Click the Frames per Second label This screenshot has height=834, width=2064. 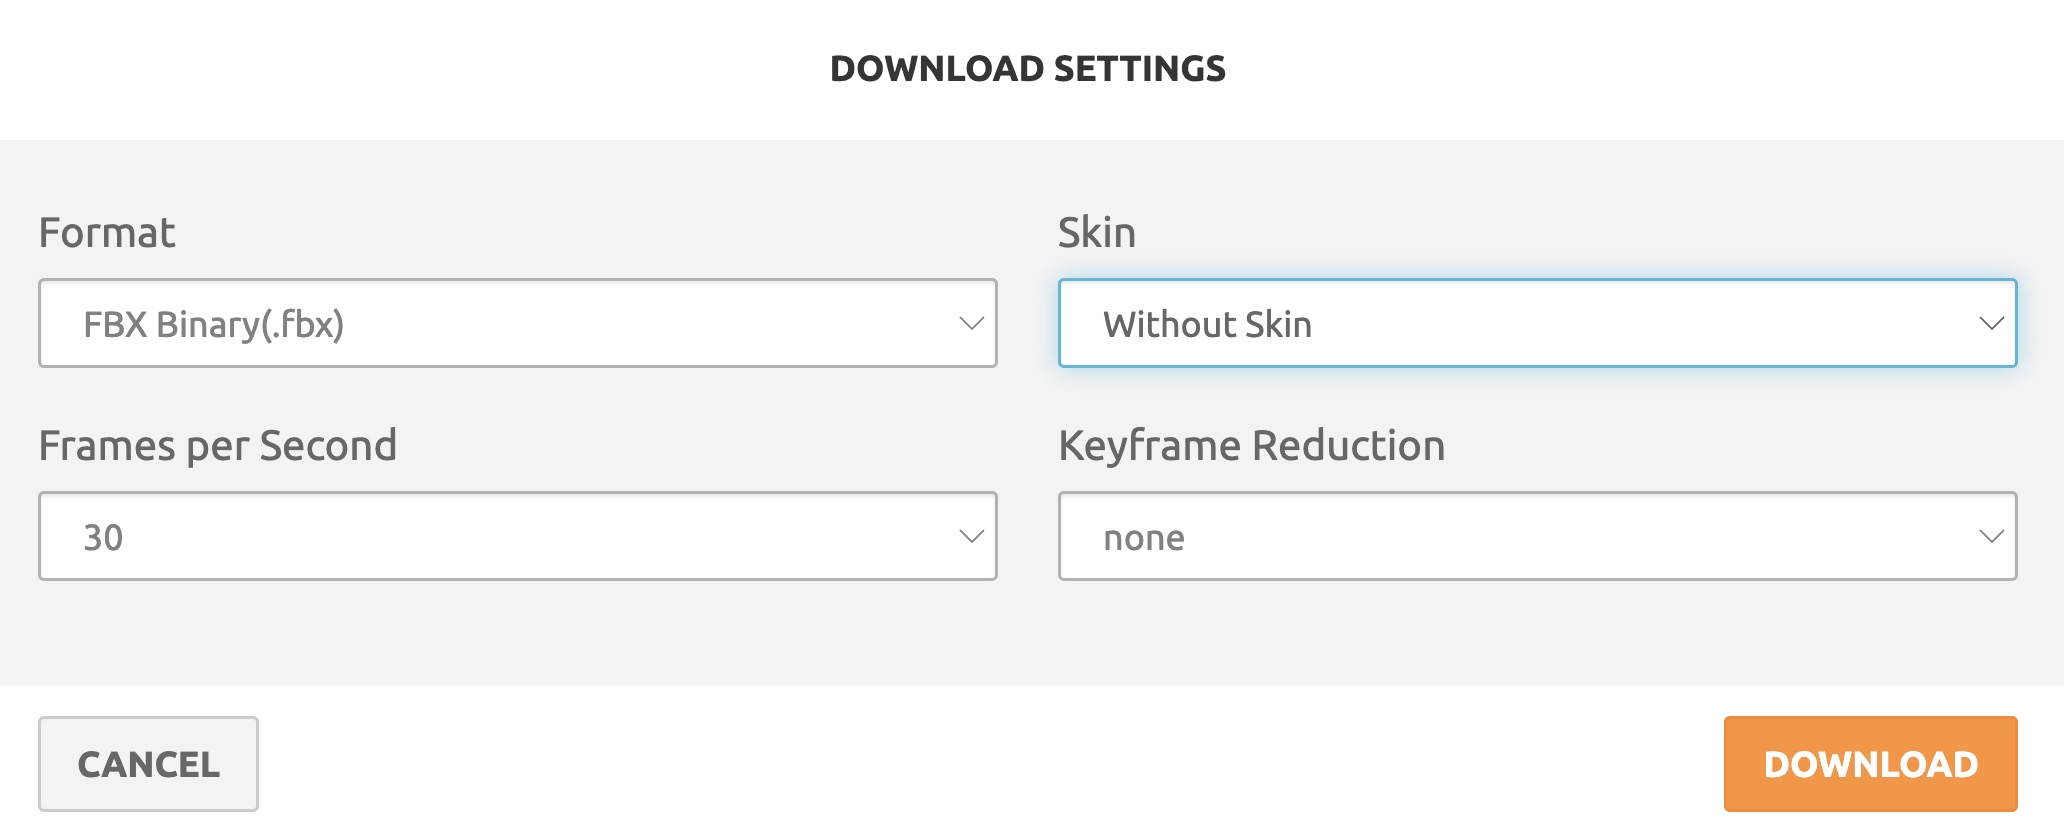click(218, 446)
